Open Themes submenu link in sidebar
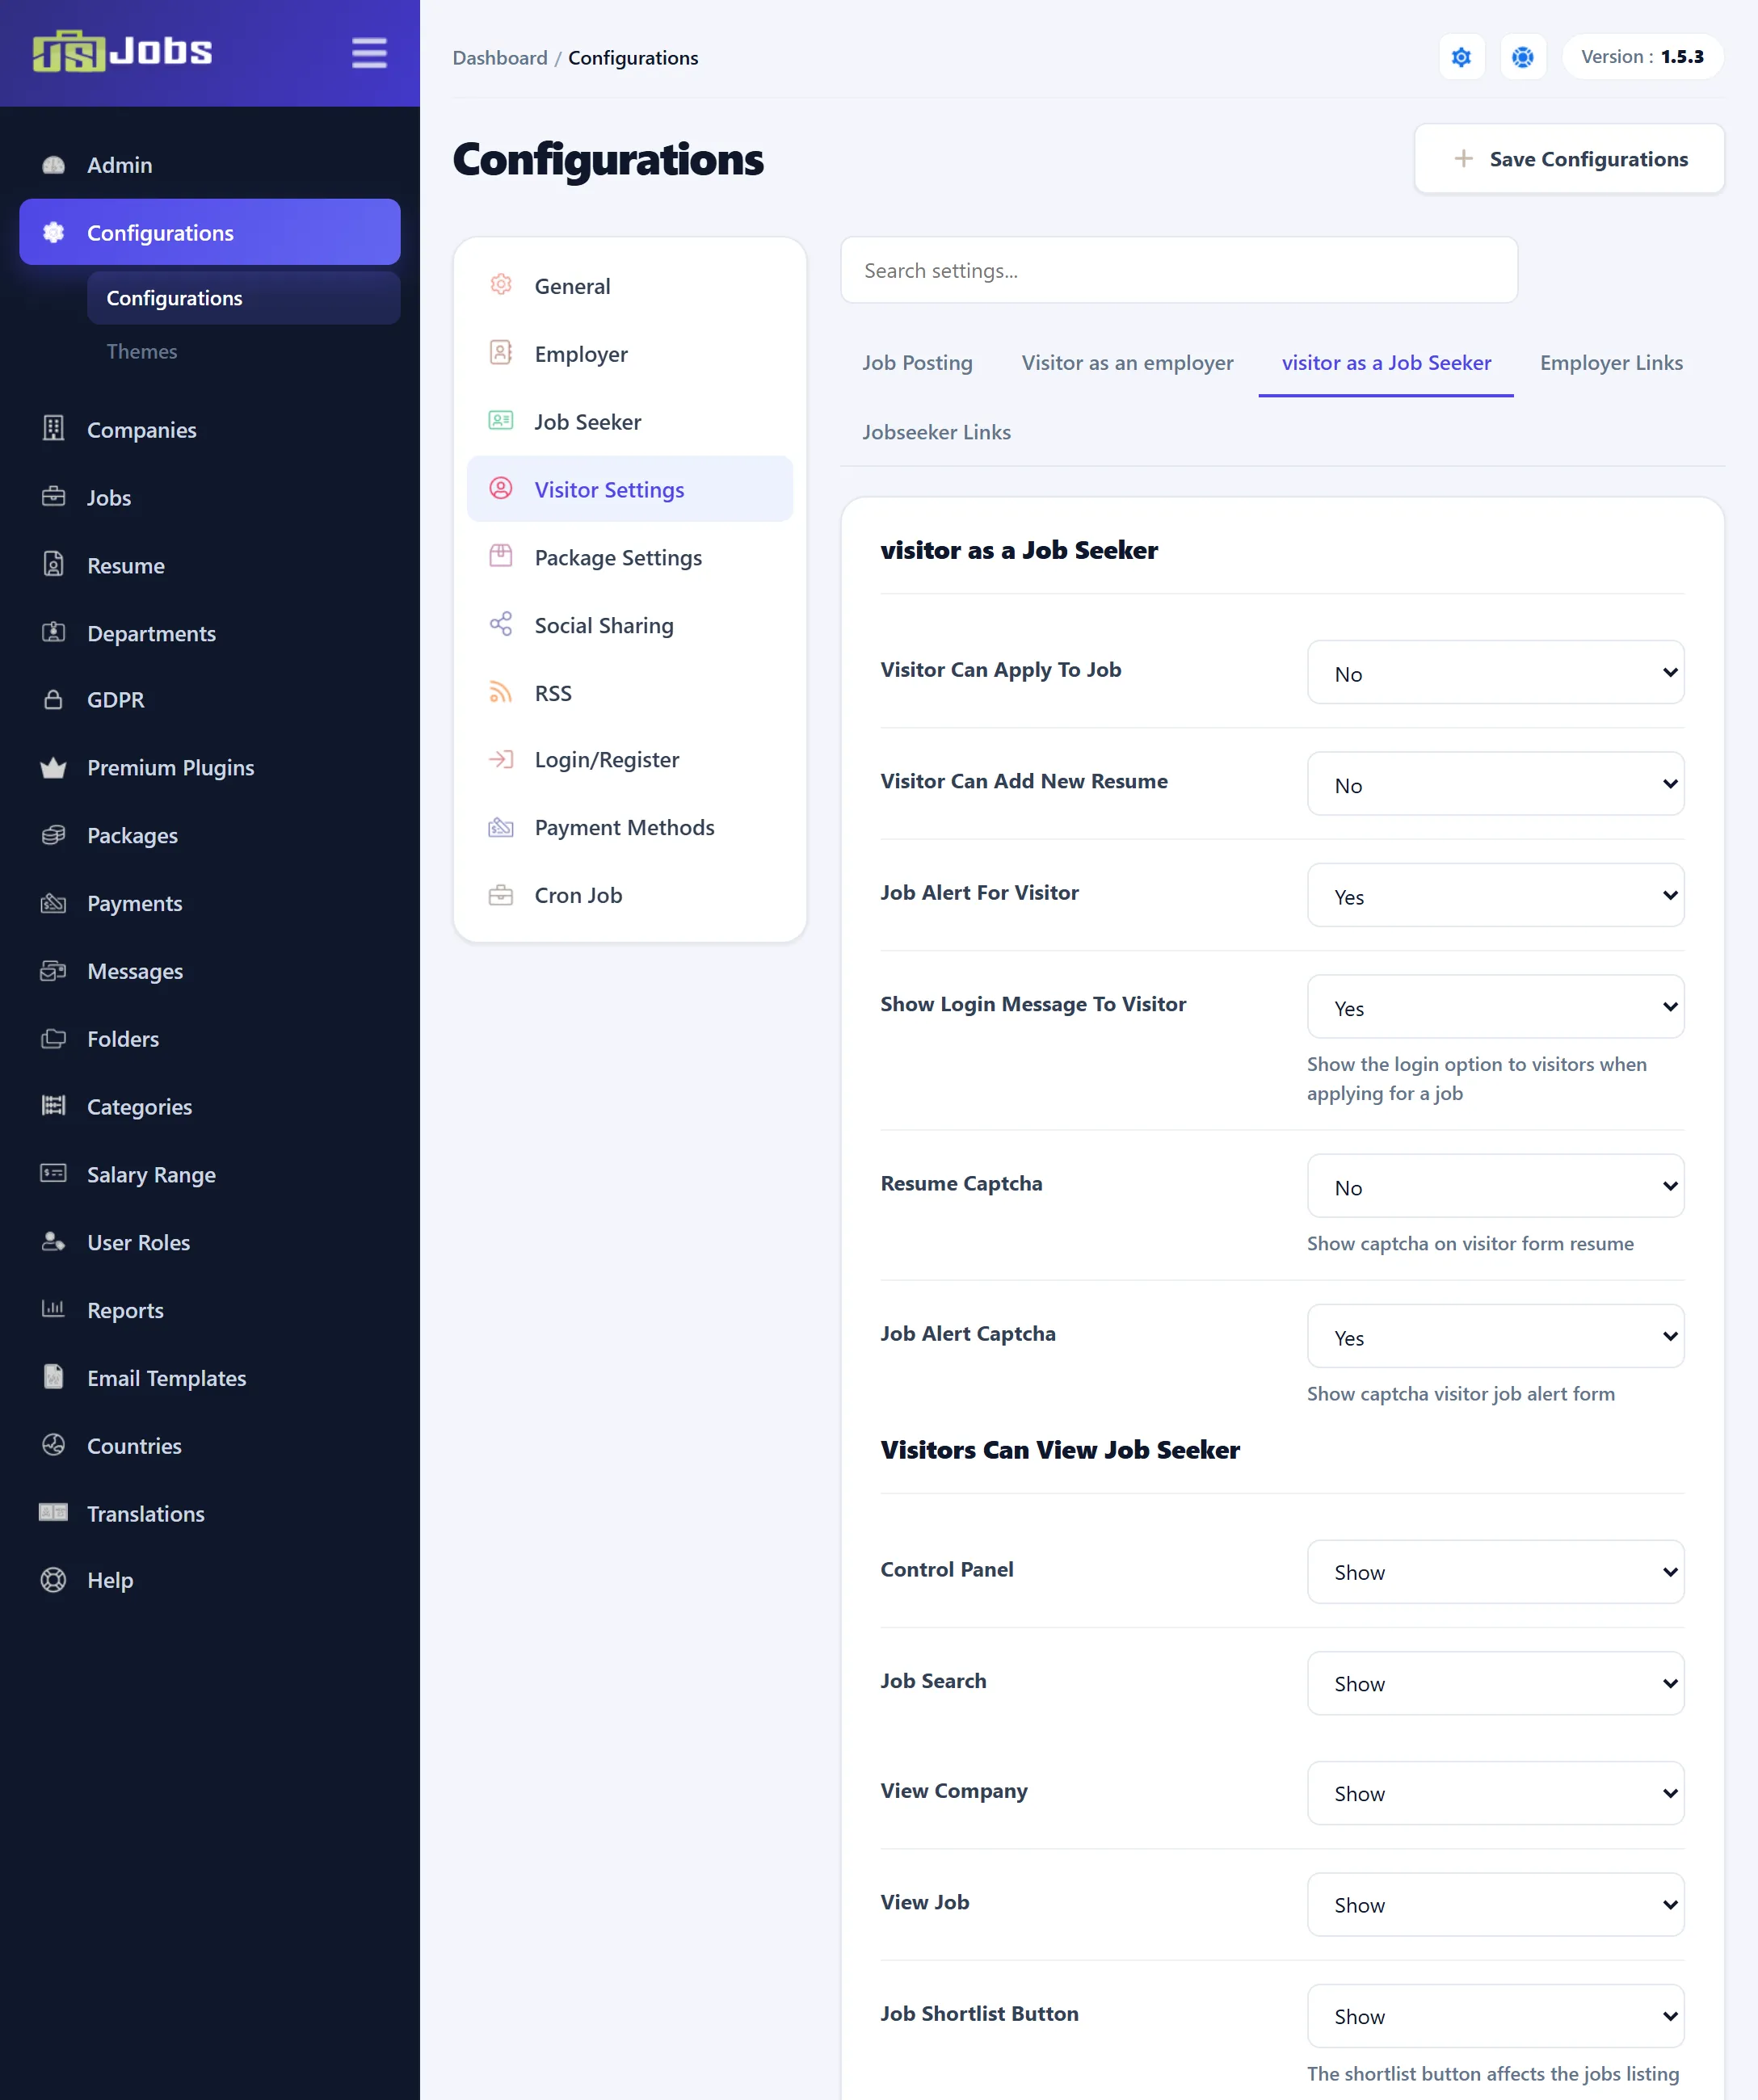Screen dimensions: 1758x2100 tap(142, 352)
